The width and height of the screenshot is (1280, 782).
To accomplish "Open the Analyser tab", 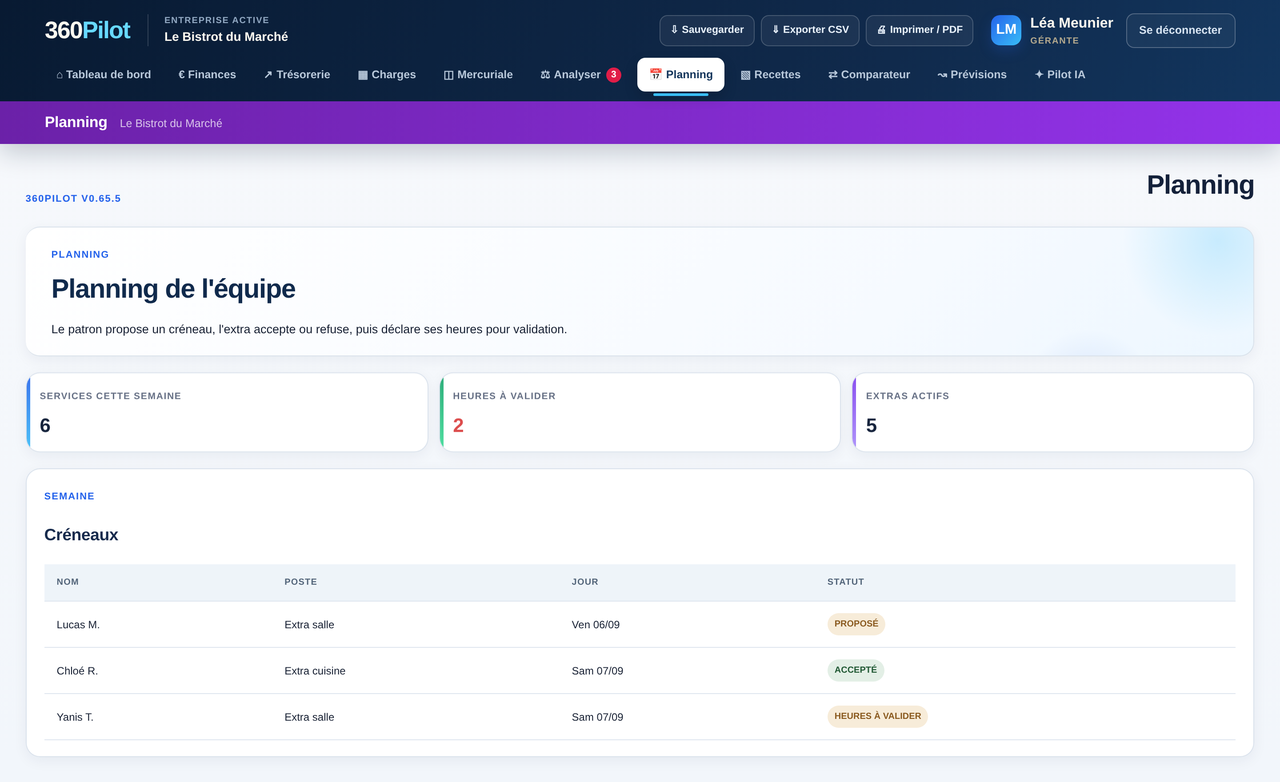I will click(580, 75).
